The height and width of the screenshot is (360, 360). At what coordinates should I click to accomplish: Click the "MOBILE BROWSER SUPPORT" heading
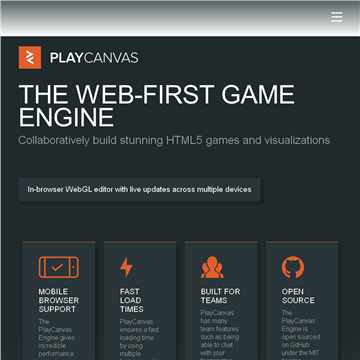(59, 300)
